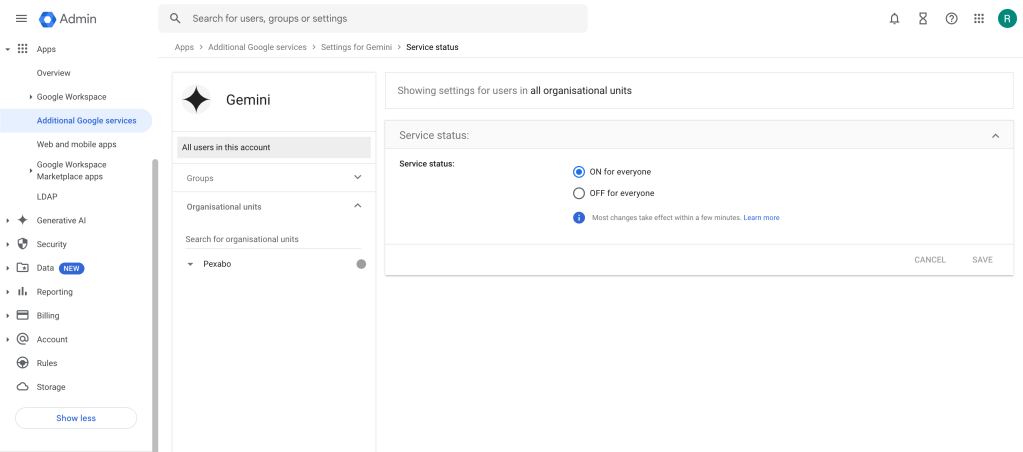Expand the Account section arrow
Image resolution: width=1023 pixels, height=452 pixels.
tap(7, 340)
